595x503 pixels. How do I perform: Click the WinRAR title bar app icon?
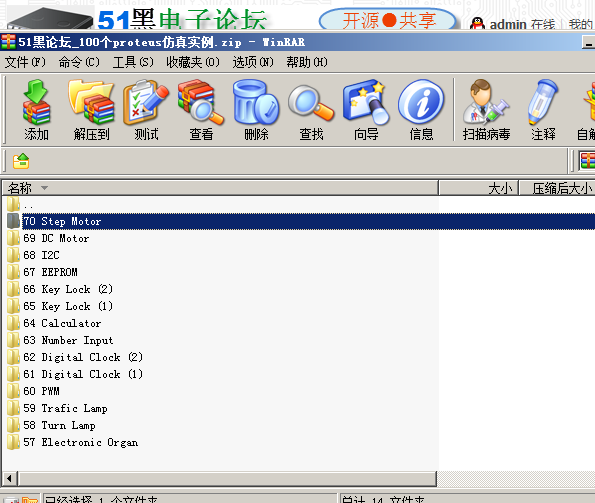(x=8, y=42)
